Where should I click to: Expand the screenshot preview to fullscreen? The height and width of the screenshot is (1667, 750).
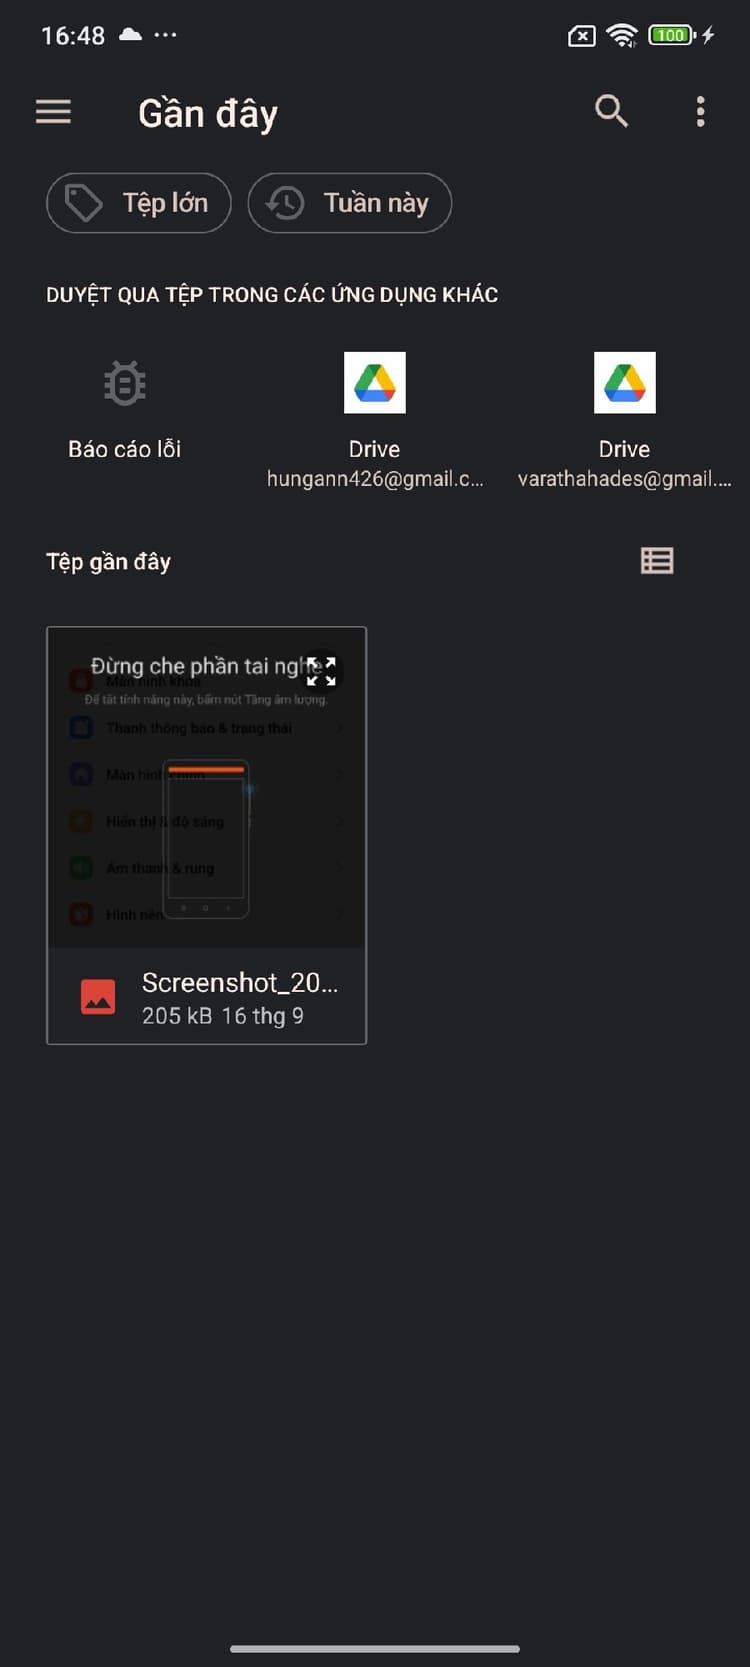point(321,671)
